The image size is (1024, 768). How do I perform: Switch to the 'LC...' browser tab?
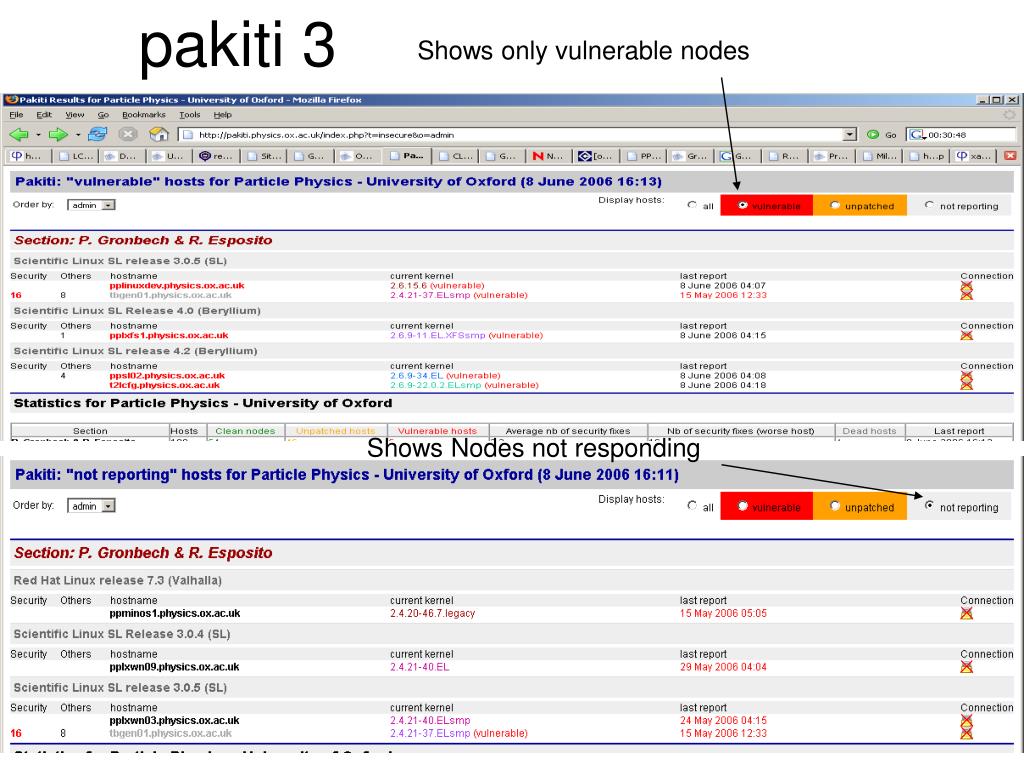pyautogui.click(x=76, y=156)
